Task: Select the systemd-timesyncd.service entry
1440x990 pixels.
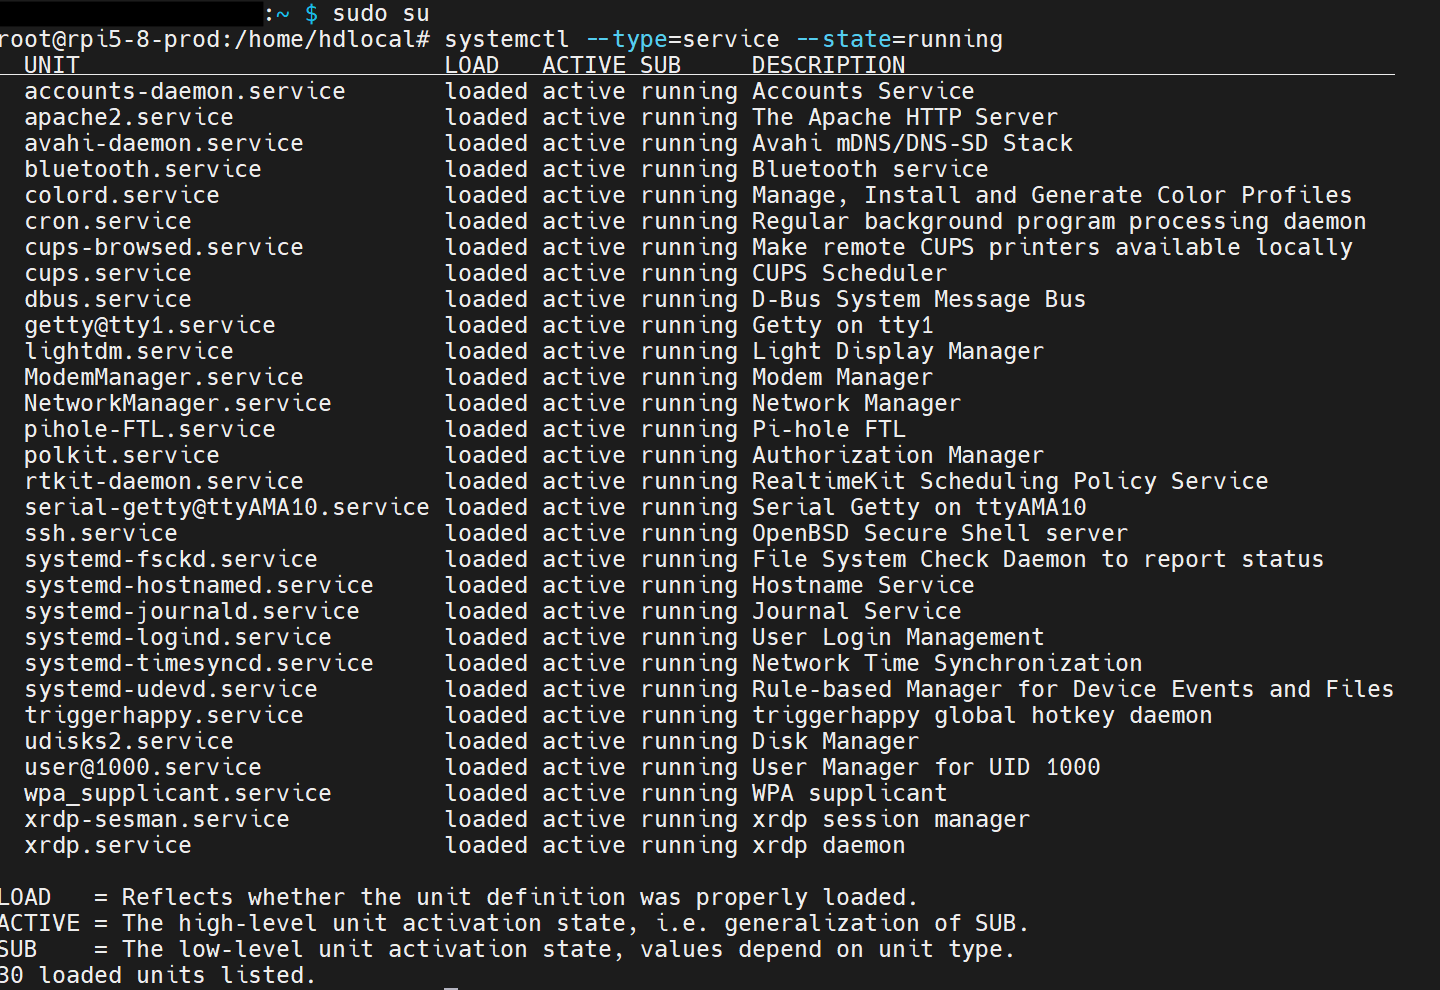Action: click(x=198, y=662)
